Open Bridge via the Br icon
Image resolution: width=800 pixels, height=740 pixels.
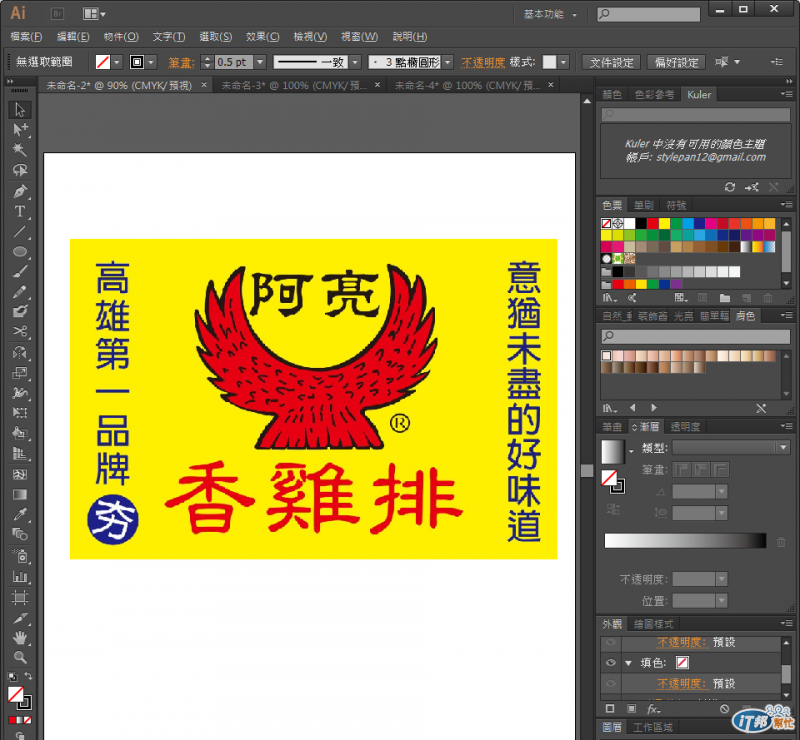57,14
